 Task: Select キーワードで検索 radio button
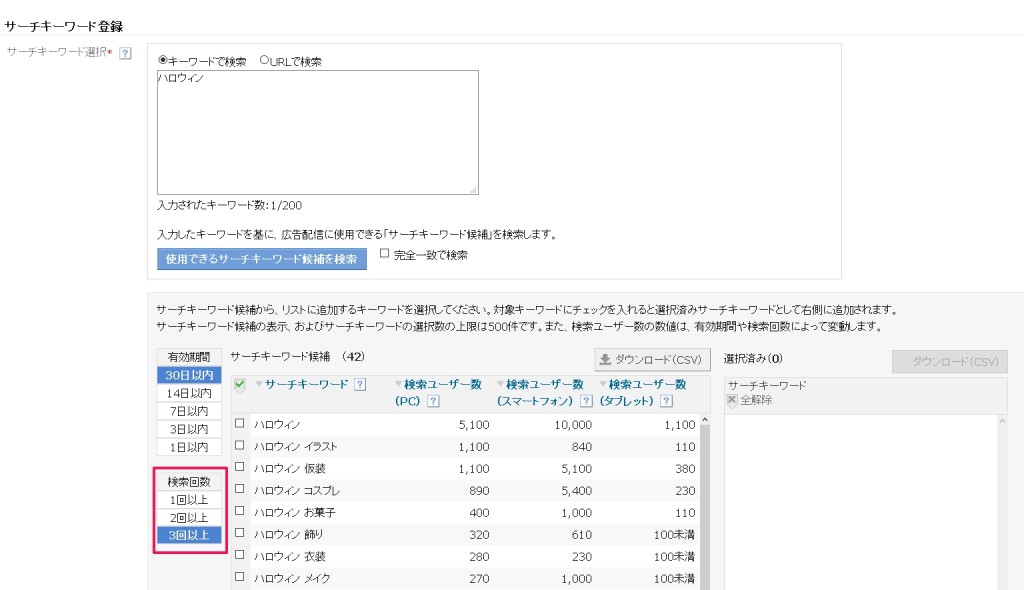tap(163, 60)
